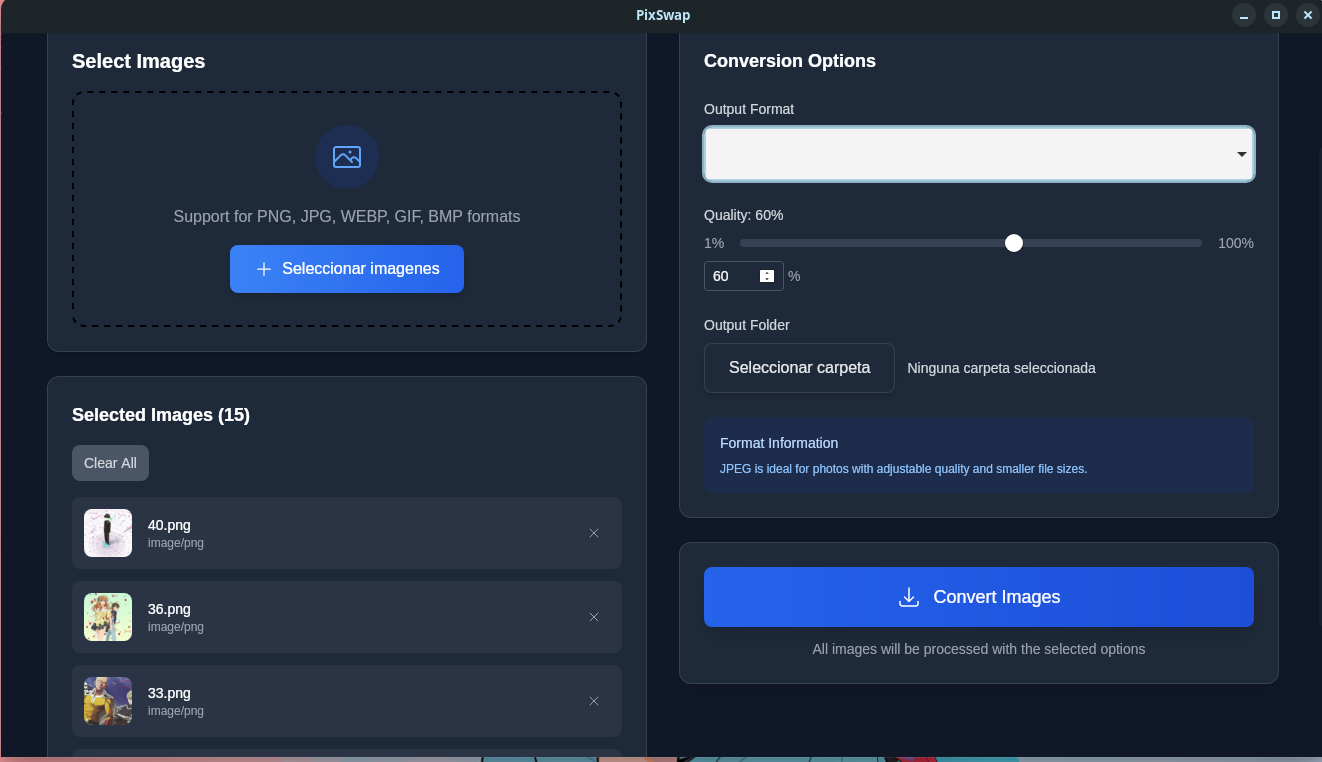Remove 33.png from the selected images
The height and width of the screenshot is (762, 1322).
click(x=594, y=701)
